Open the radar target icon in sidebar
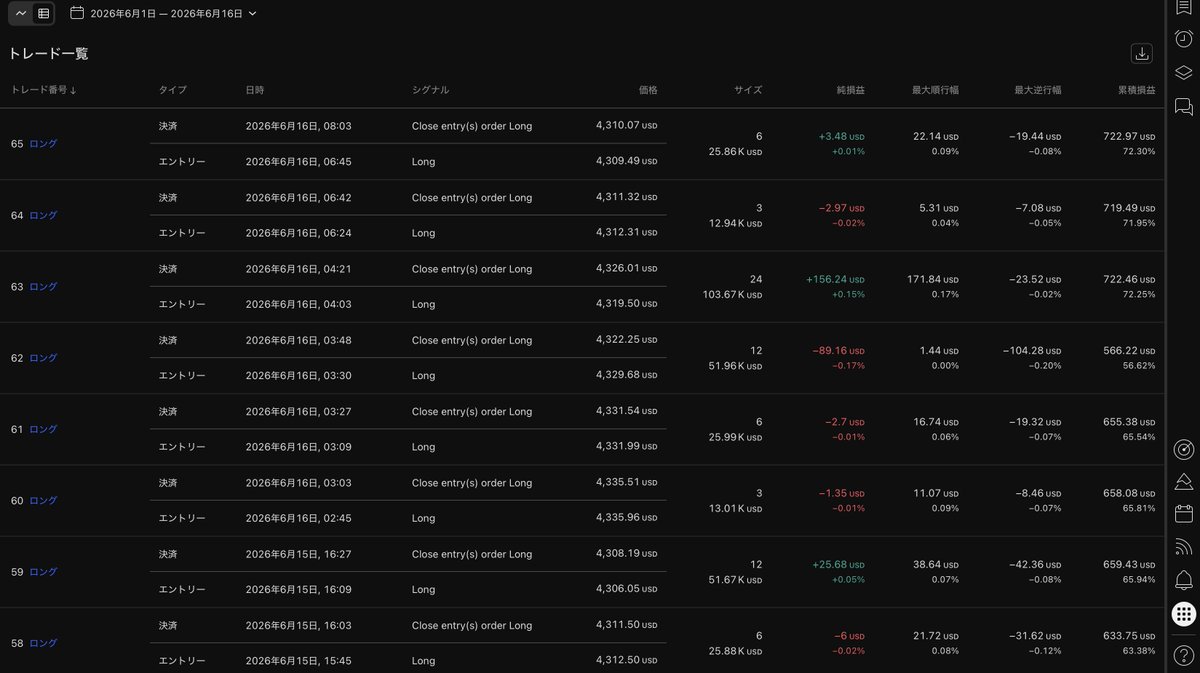The width and height of the screenshot is (1200, 673). (1183, 449)
